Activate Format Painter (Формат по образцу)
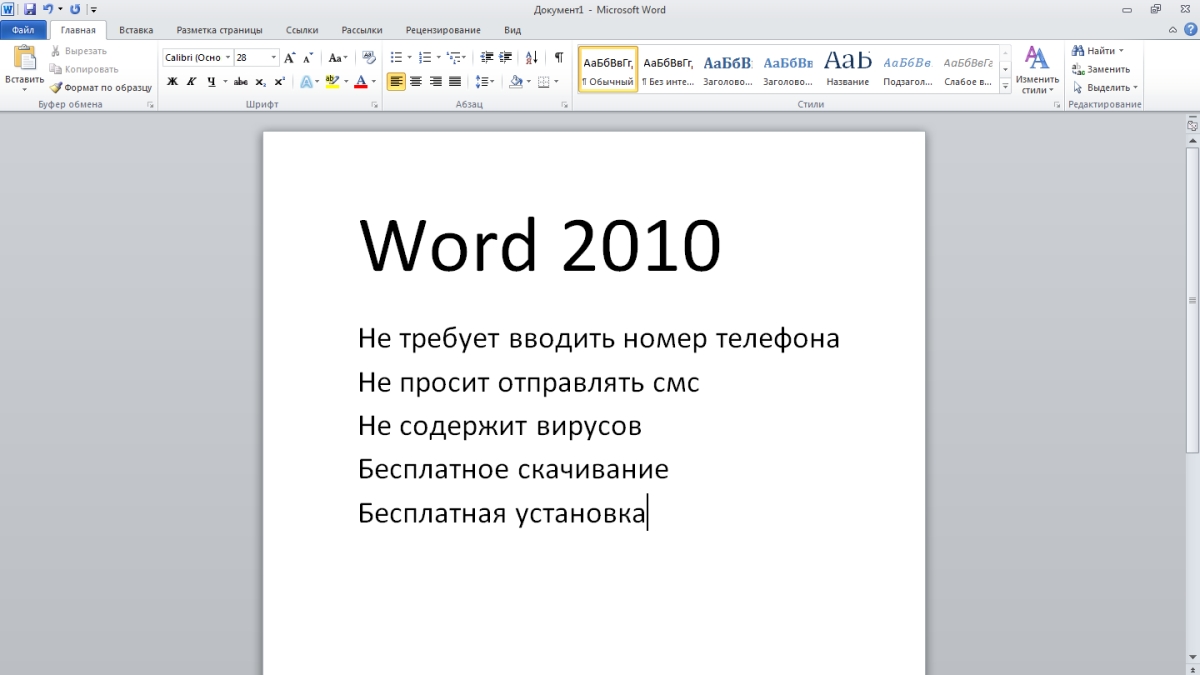 click(x=100, y=87)
